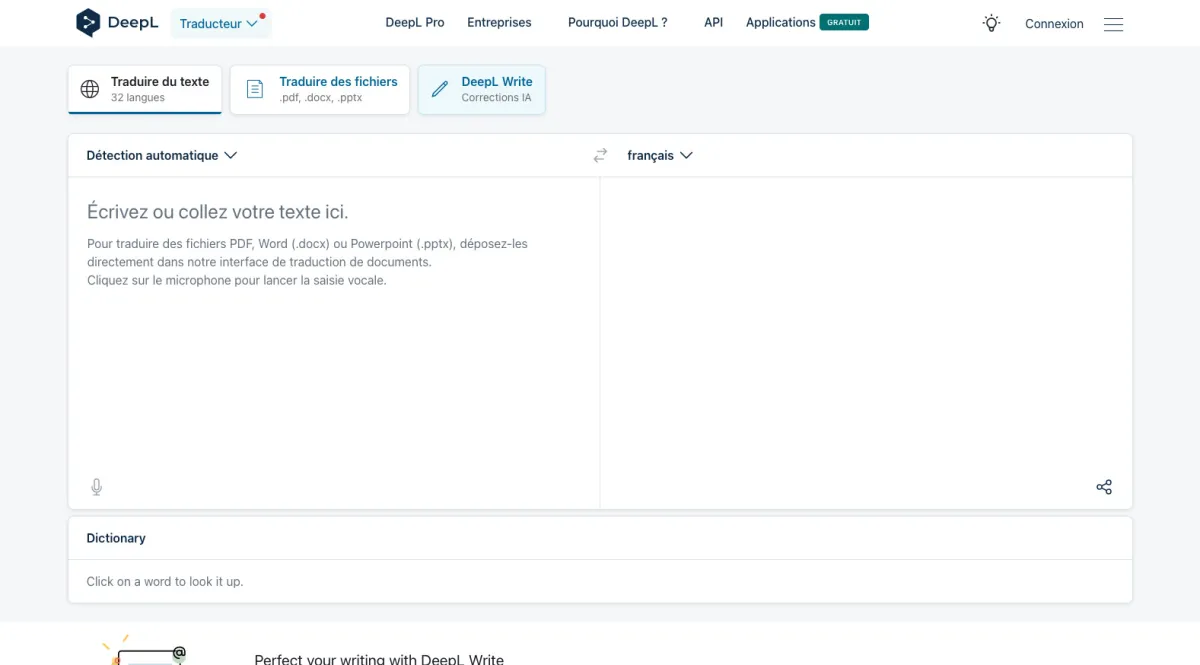The width and height of the screenshot is (1200, 665).
Task: Start voice input with the microphone icon
Action: pos(96,487)
